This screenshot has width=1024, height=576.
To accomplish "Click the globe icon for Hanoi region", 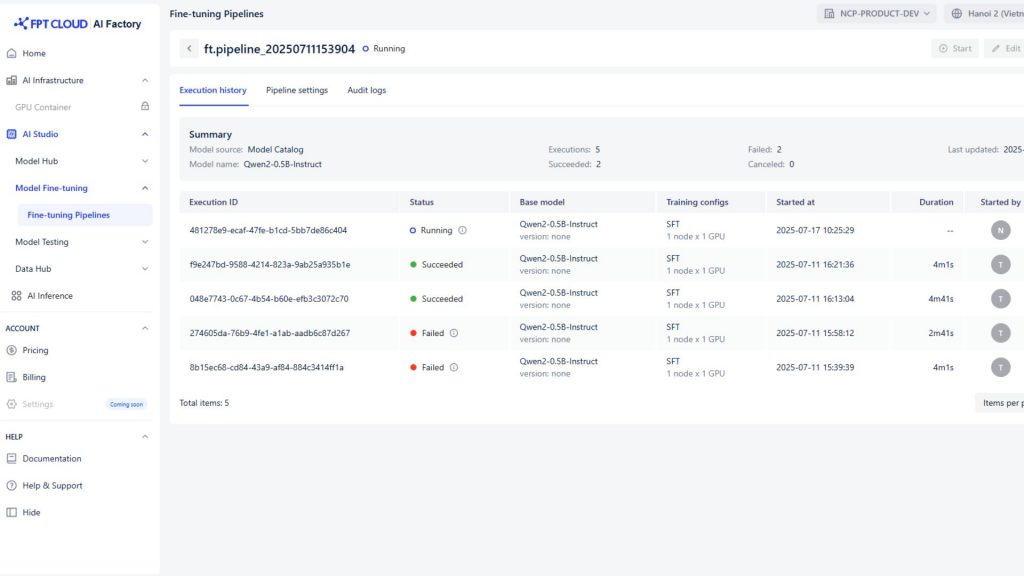I will [x=957, y=13].
